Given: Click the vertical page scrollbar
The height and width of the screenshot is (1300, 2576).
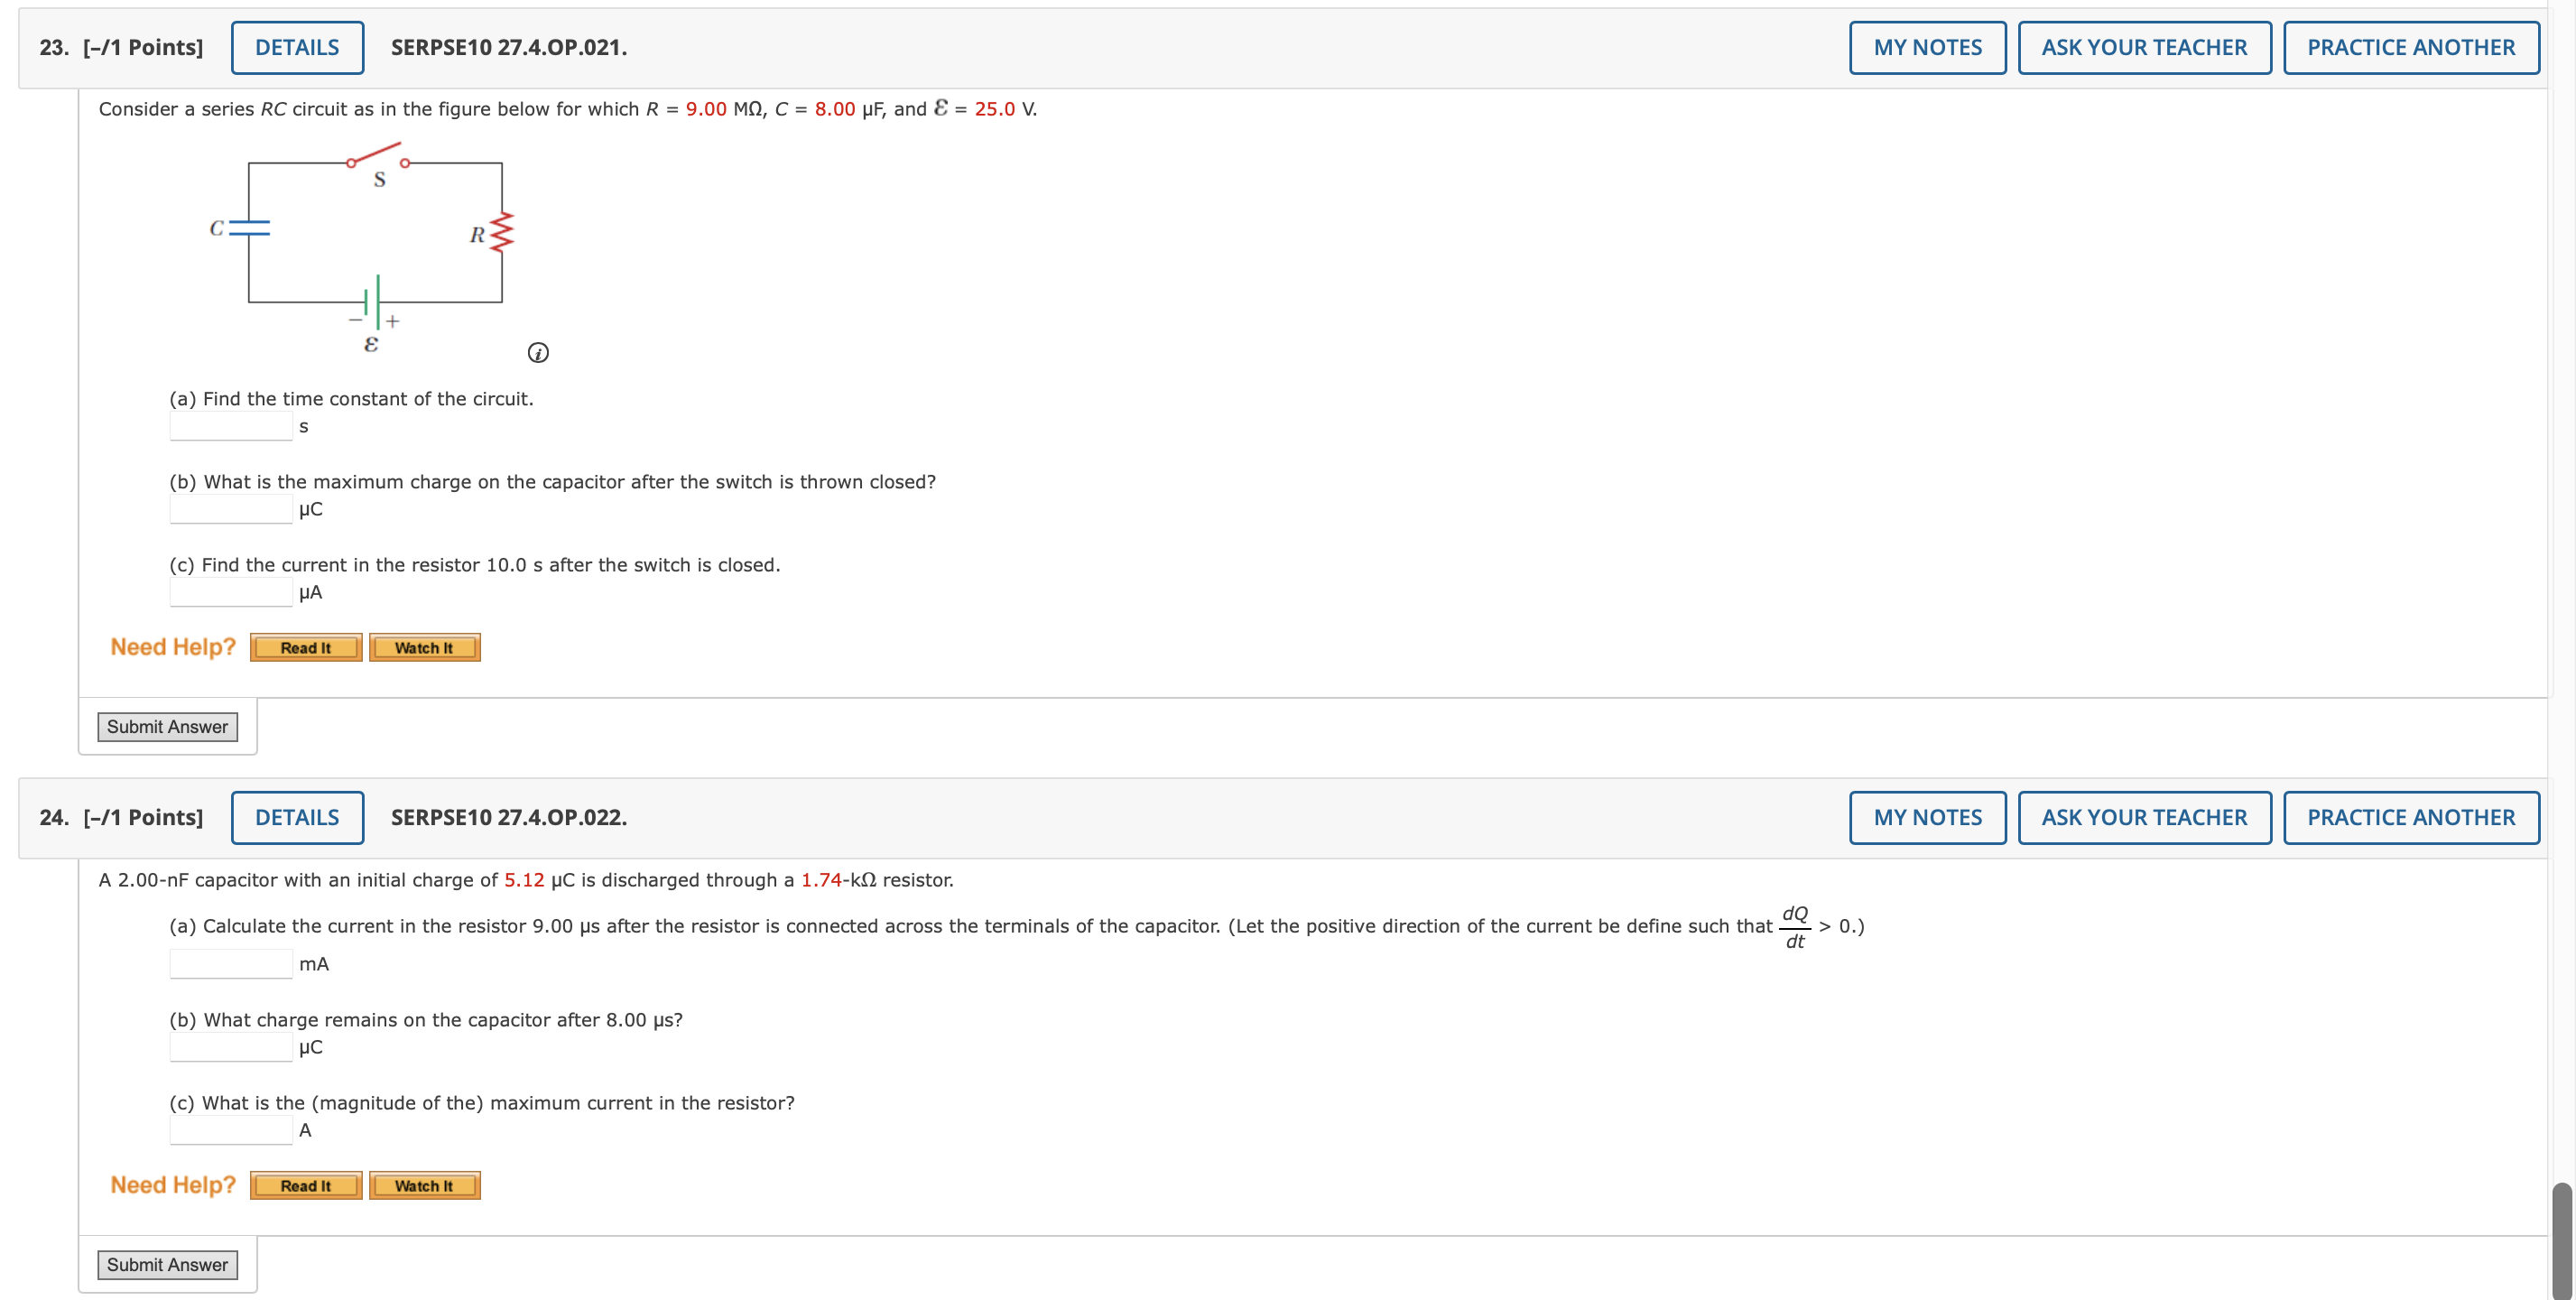Looking at the screenshot, I should point(2560,1240).
